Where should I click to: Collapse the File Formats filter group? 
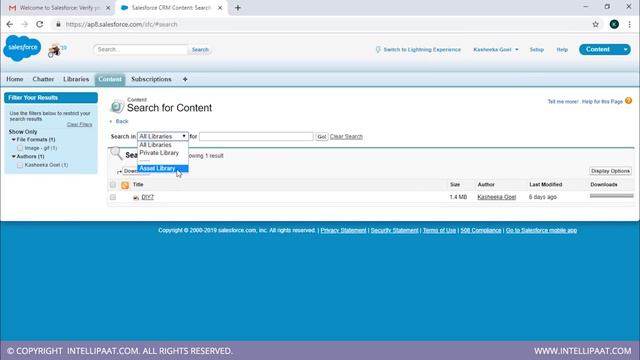pos(13,140)
